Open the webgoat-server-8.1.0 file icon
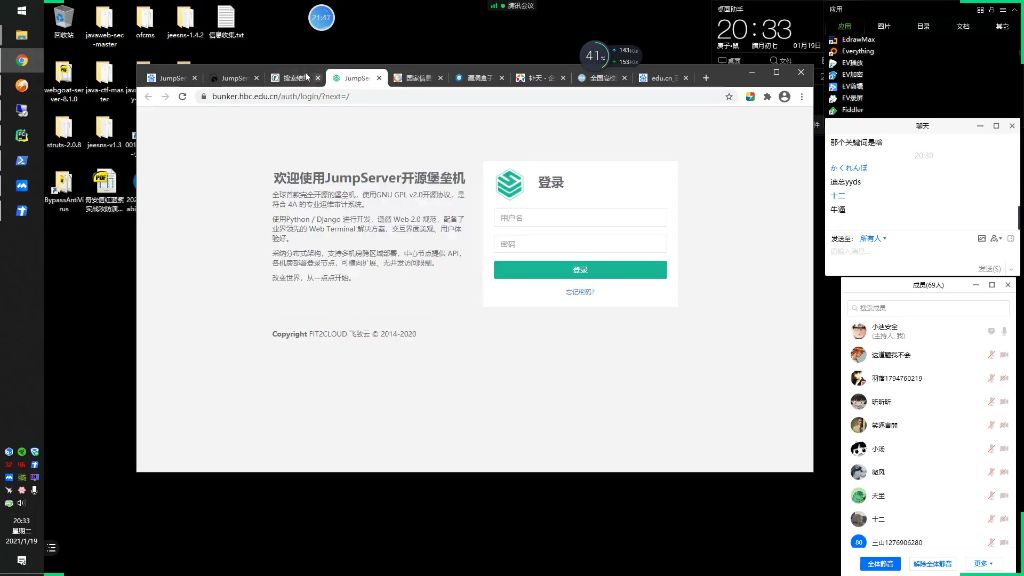The width and height of the screenshot is (1024, 576). tap(63, 82)
